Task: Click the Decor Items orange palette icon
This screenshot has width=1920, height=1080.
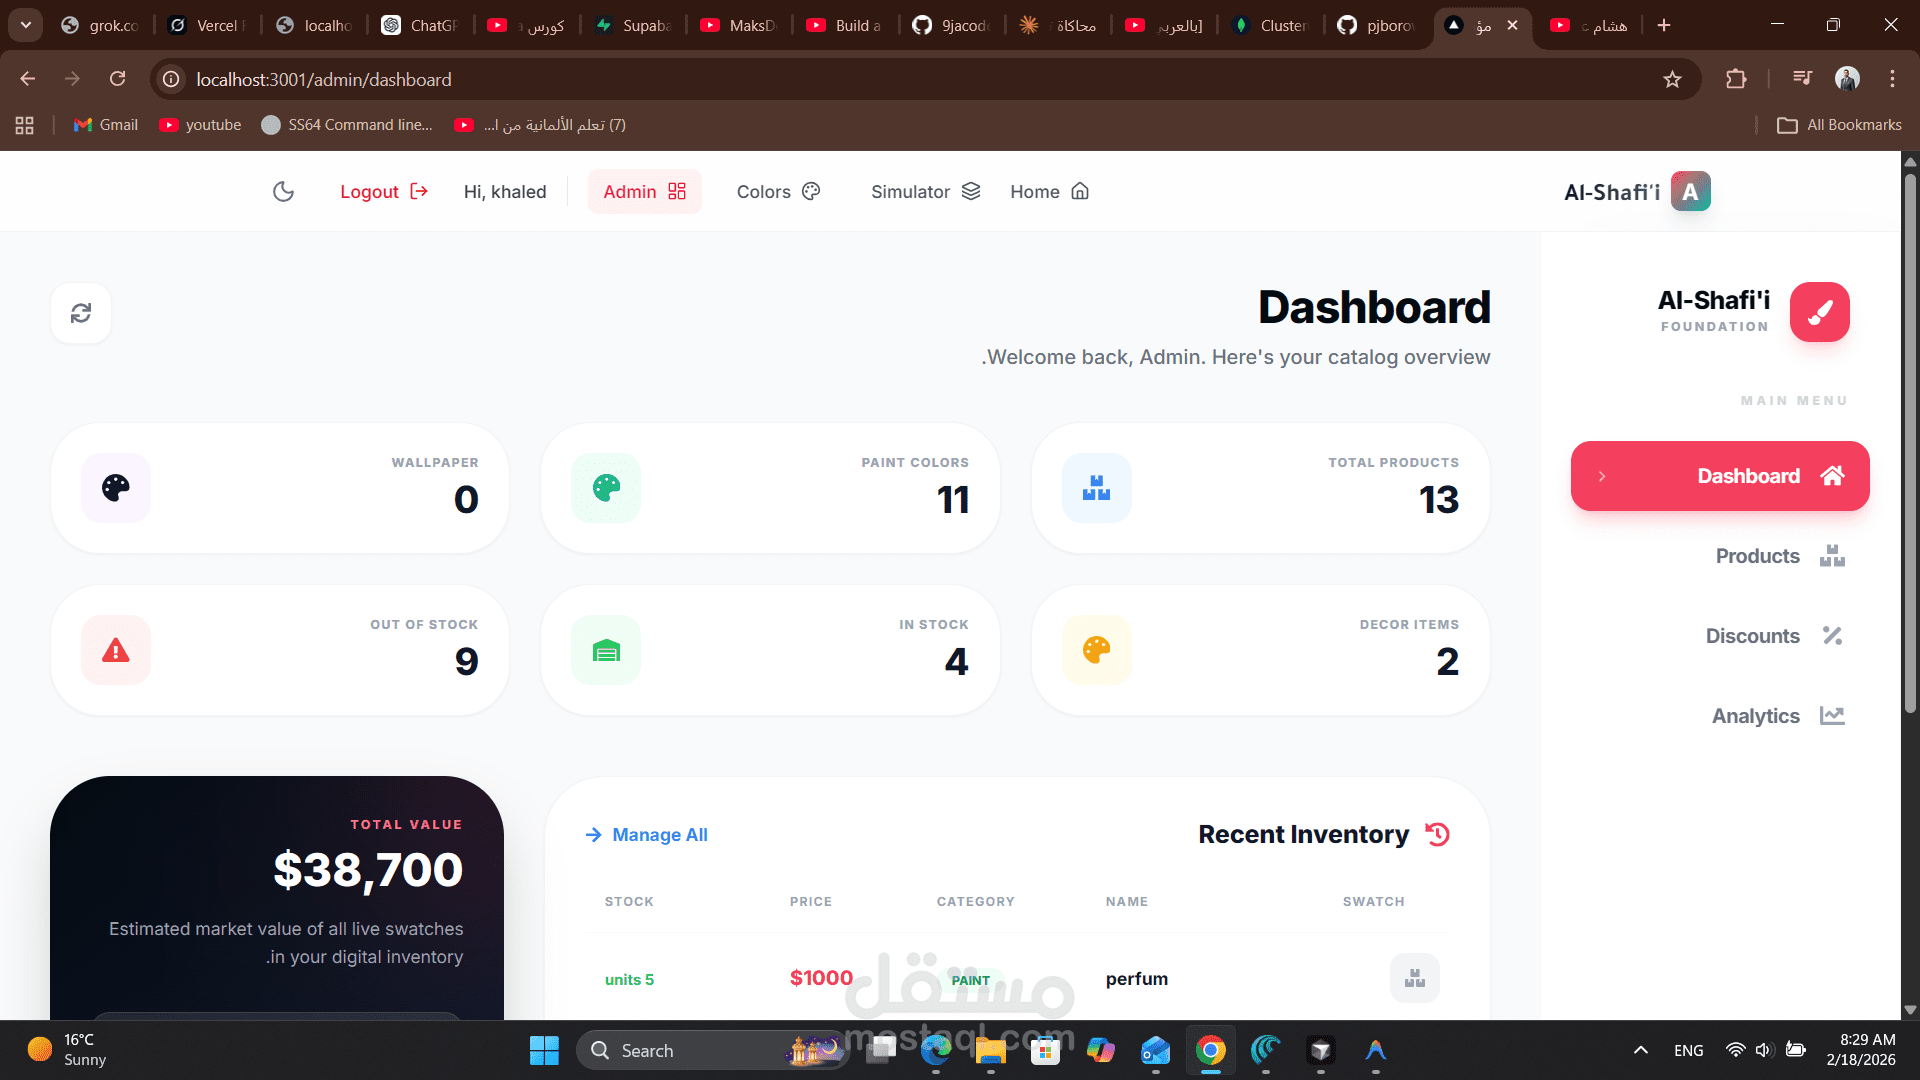Action: [x=1096, y=650]
